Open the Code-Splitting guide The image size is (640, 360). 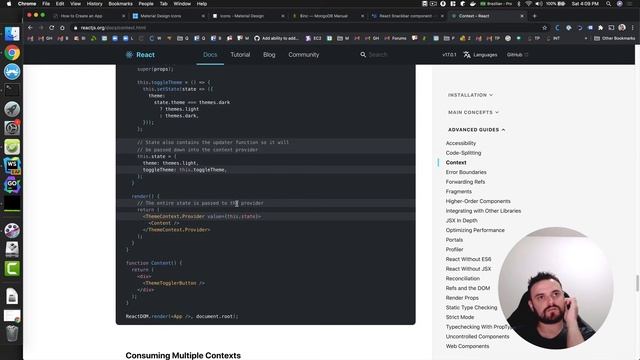click(463, 153)
